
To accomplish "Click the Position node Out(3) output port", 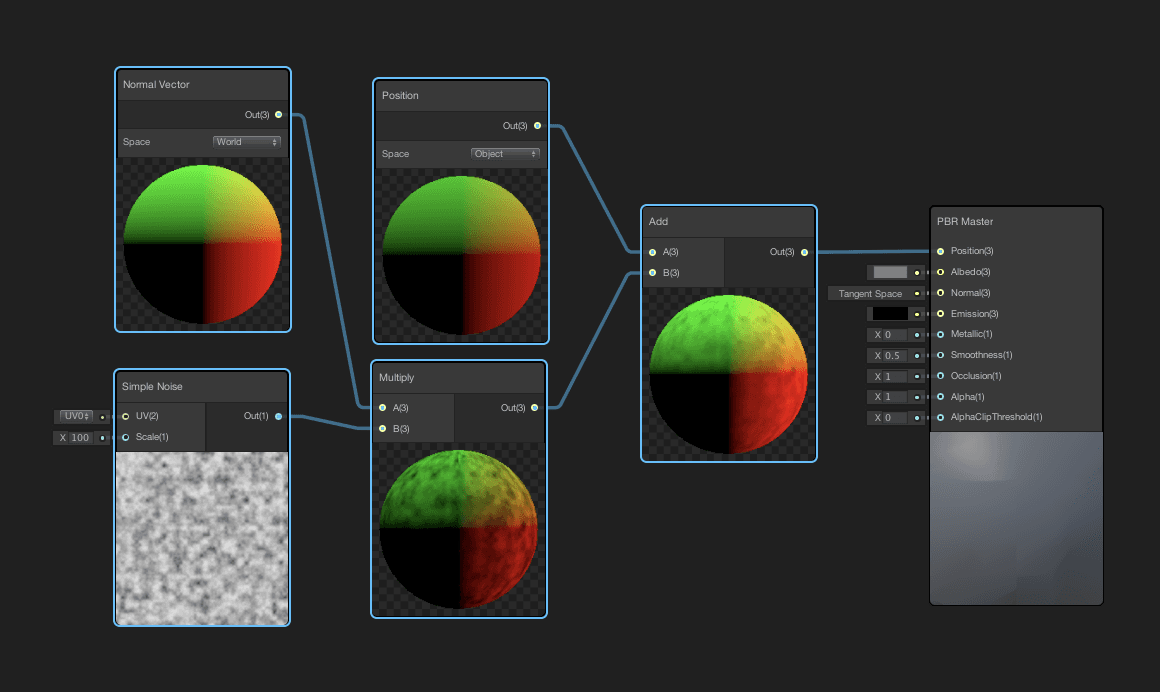I will [x=537, y=126].
